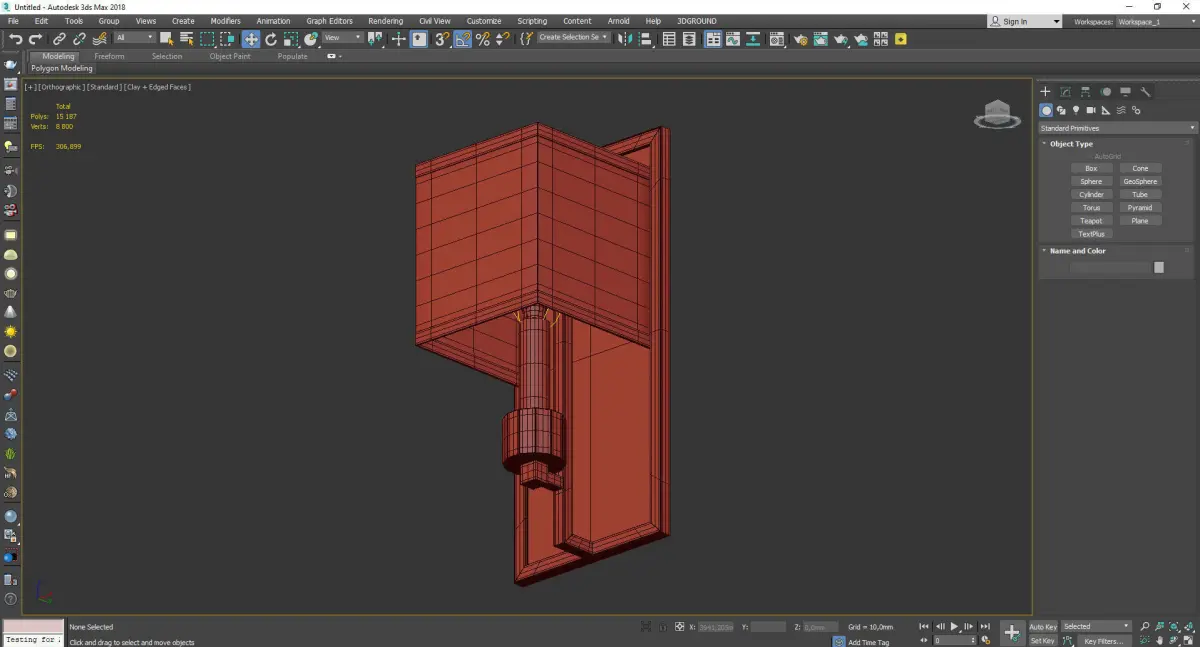Open the selection filter All dropdown

click(134, 38)
